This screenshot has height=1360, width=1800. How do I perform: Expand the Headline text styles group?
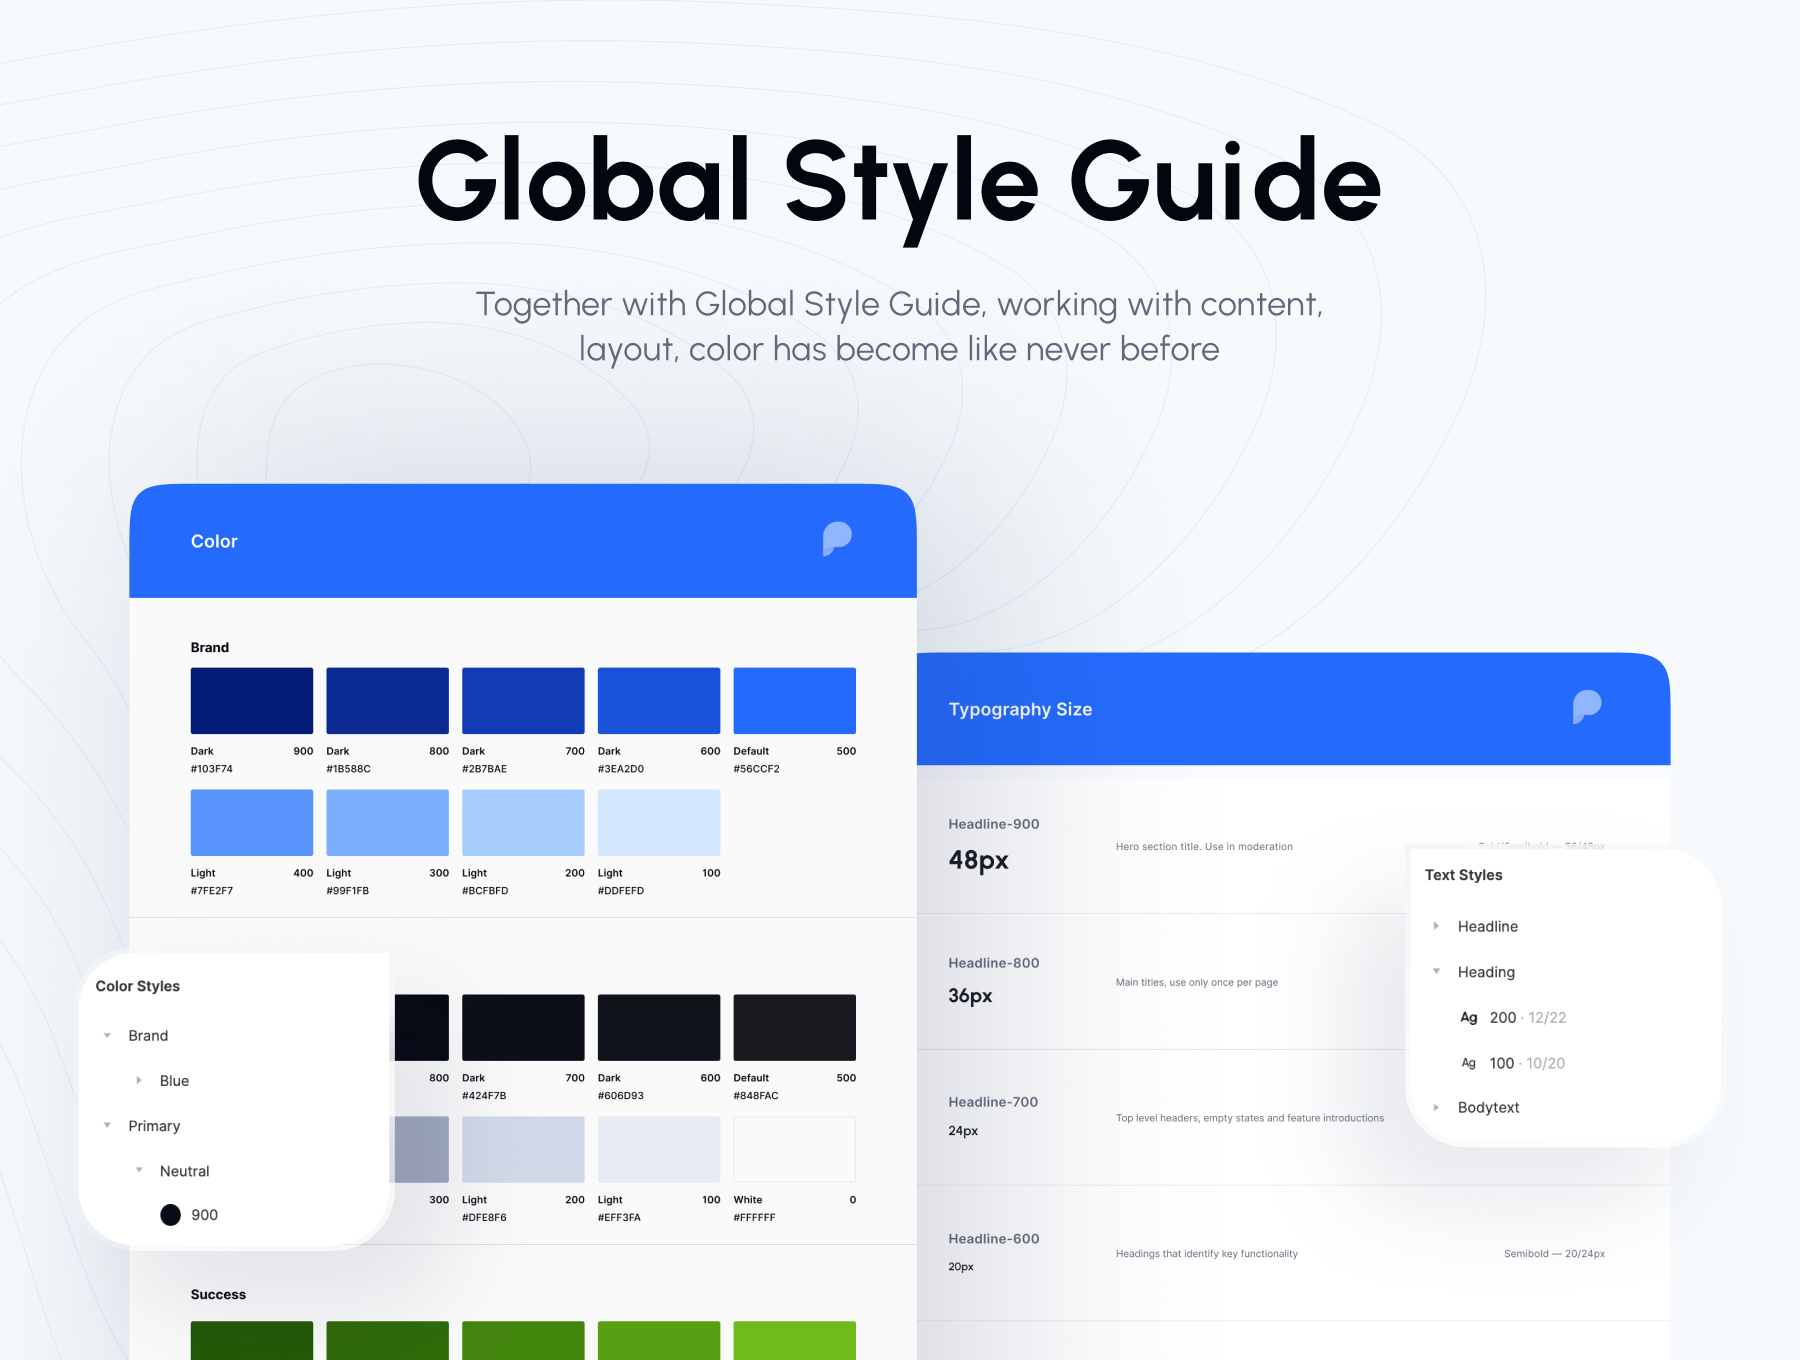point(1436,927)
